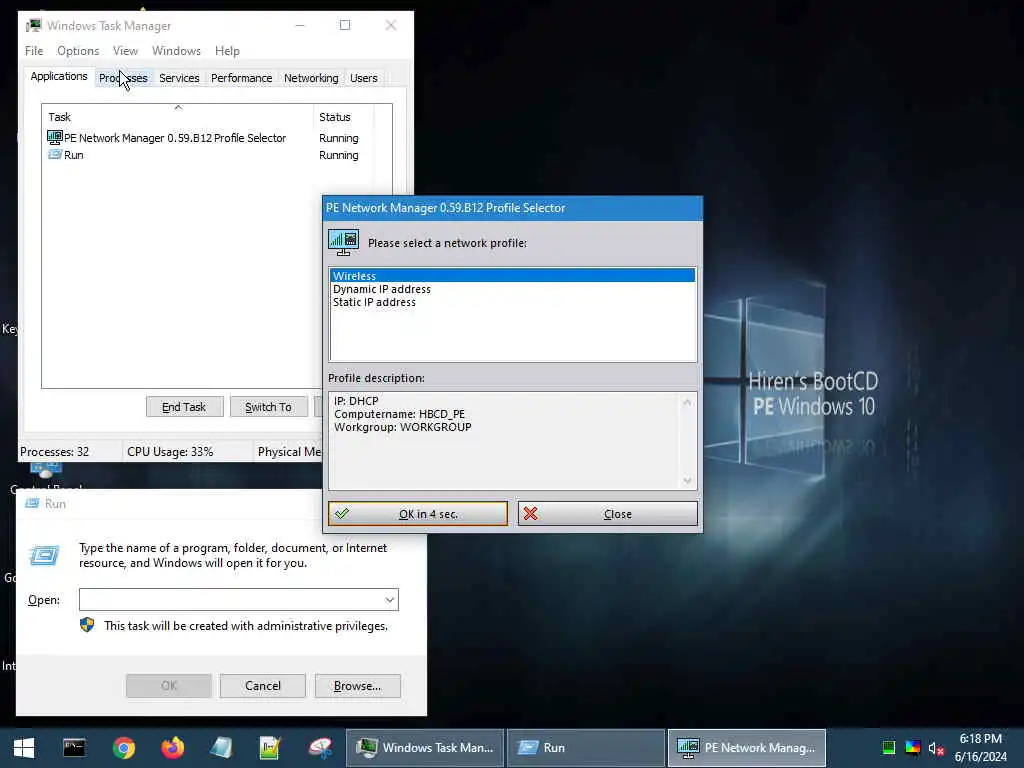Click the volume muted tray icon
The height and width of the screenshot is (768, 1024).
pos(936,748)
